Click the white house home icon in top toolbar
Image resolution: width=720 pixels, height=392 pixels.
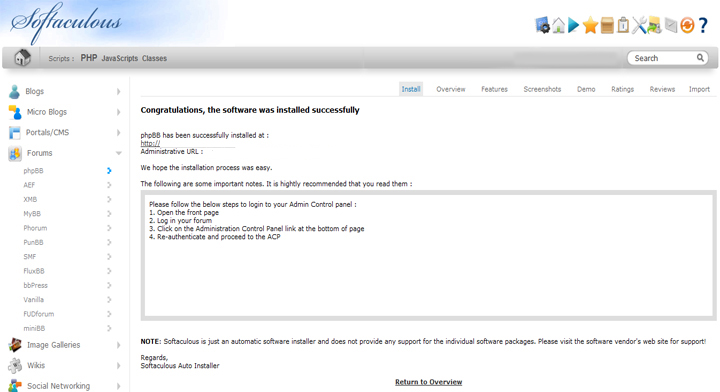[558, 25]
